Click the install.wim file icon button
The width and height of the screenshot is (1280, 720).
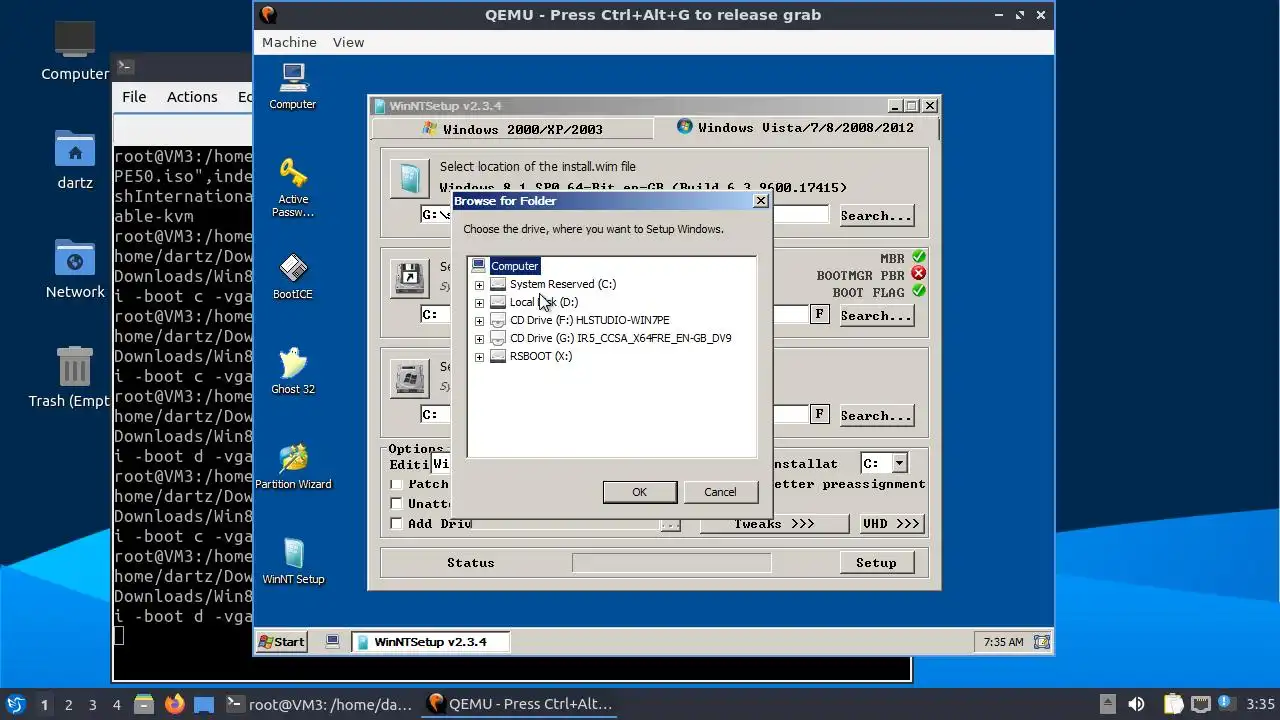pos(409,178)
